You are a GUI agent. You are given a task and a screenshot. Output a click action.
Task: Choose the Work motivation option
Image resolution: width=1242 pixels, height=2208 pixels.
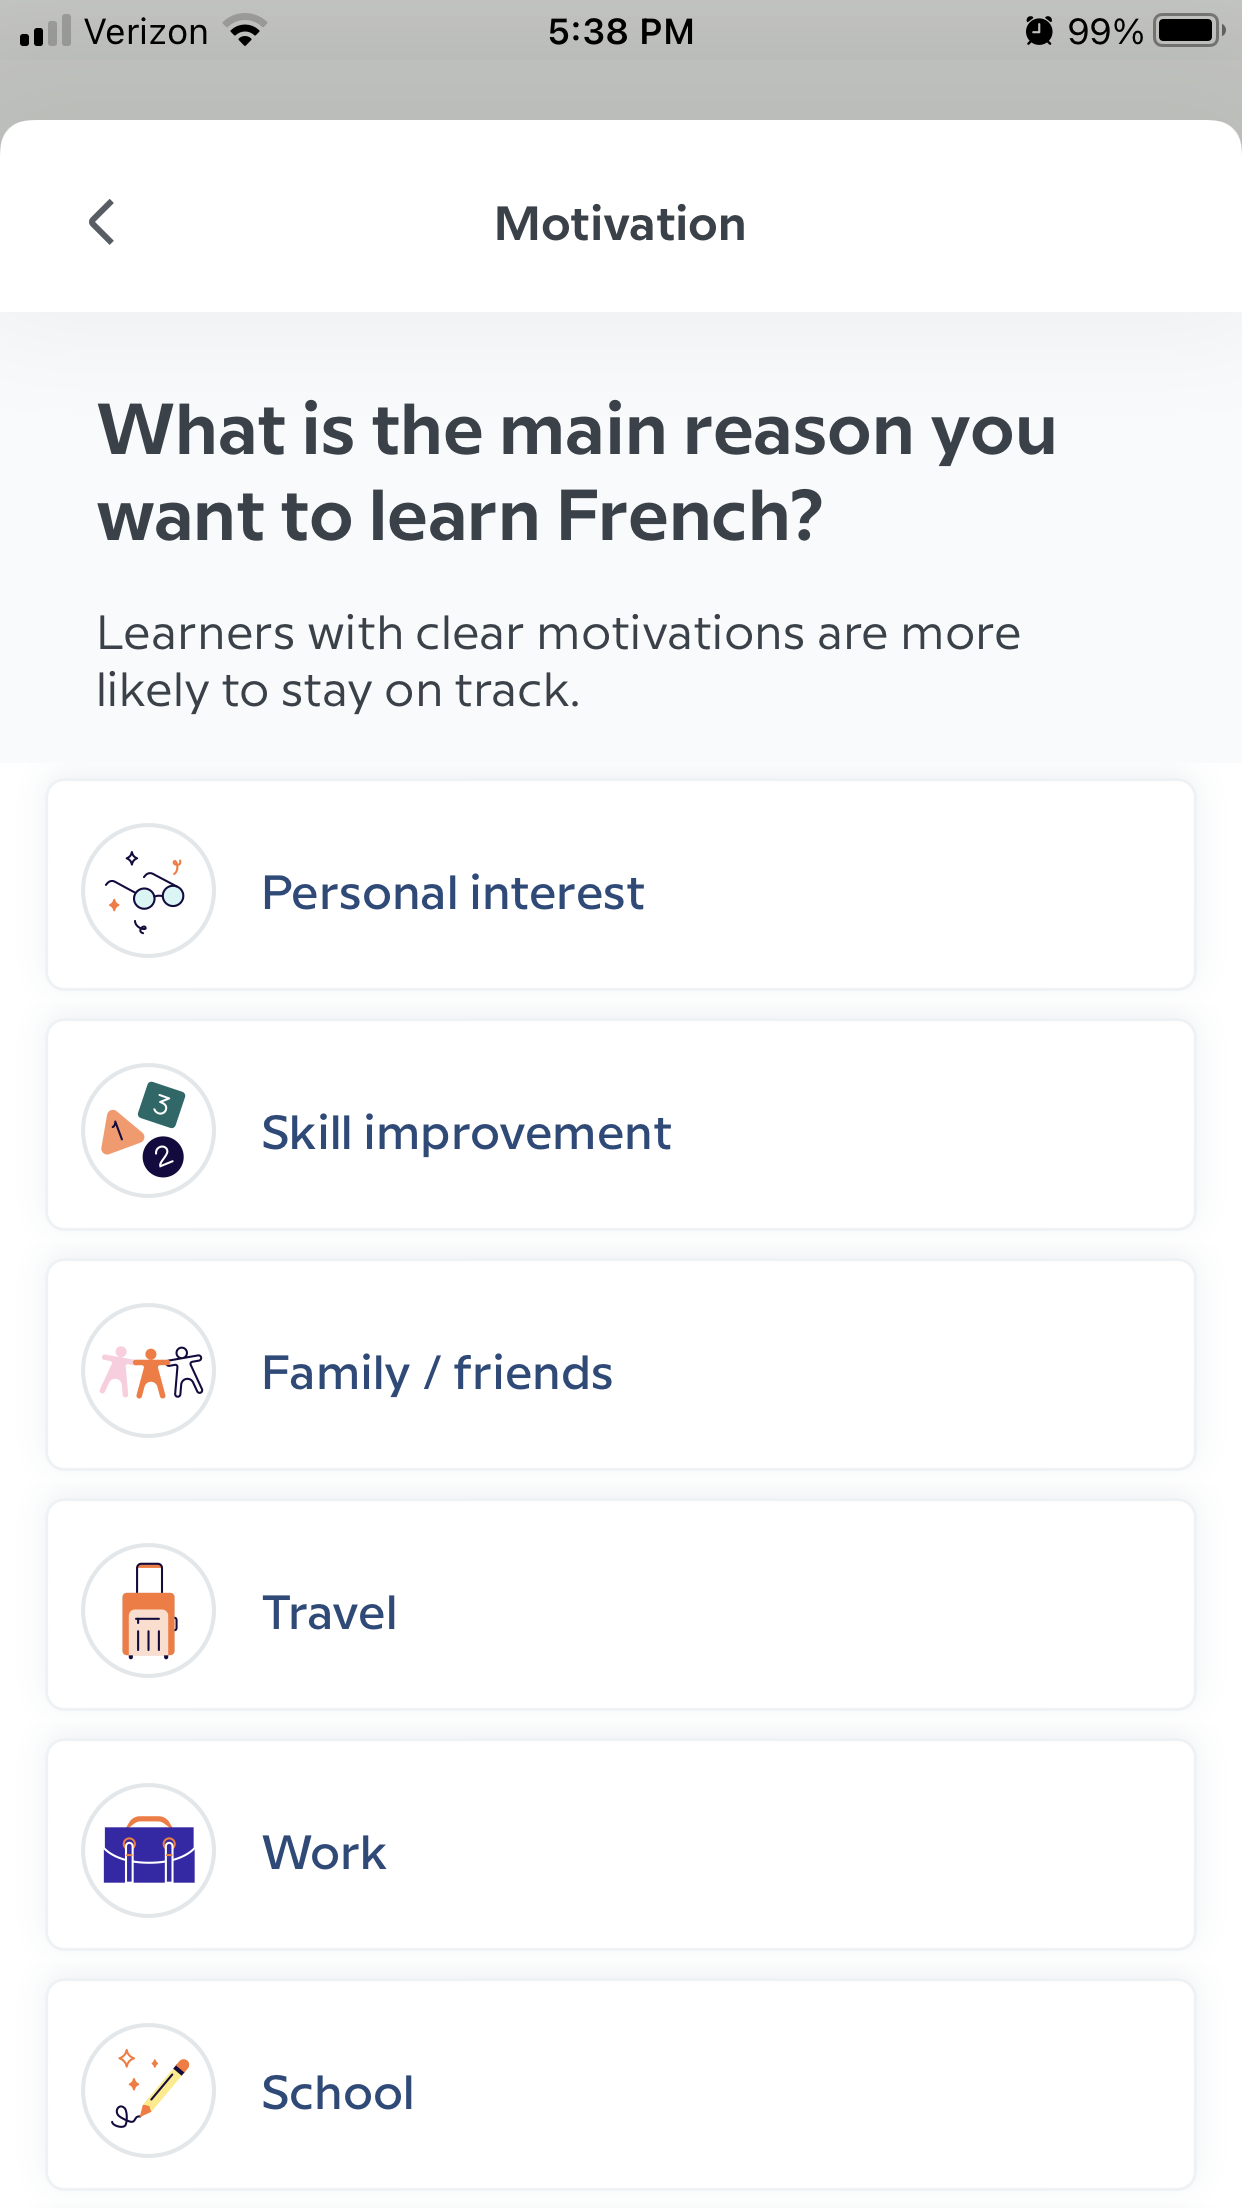pos(620,1846)
